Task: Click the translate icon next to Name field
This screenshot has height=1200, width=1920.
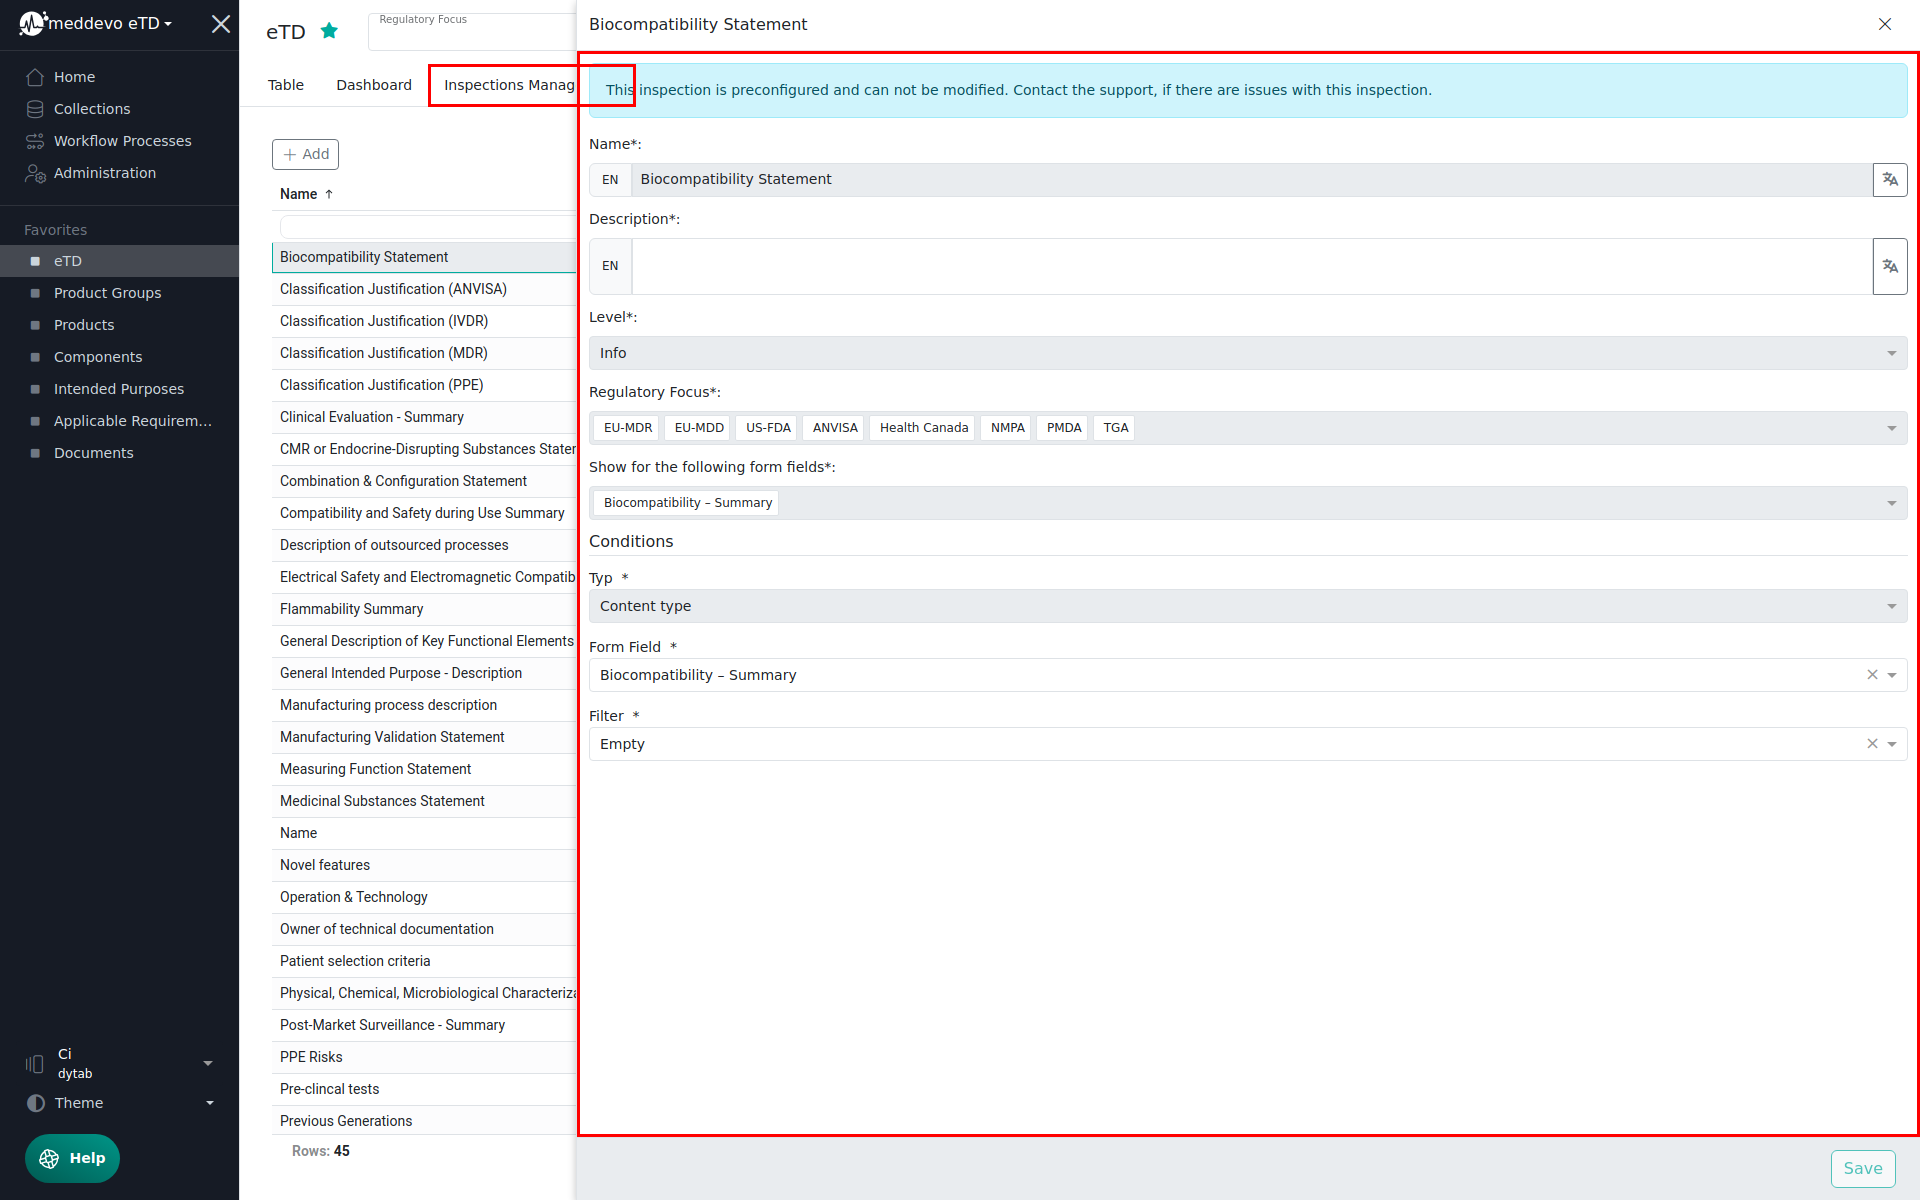Action: coord(1889,180)
